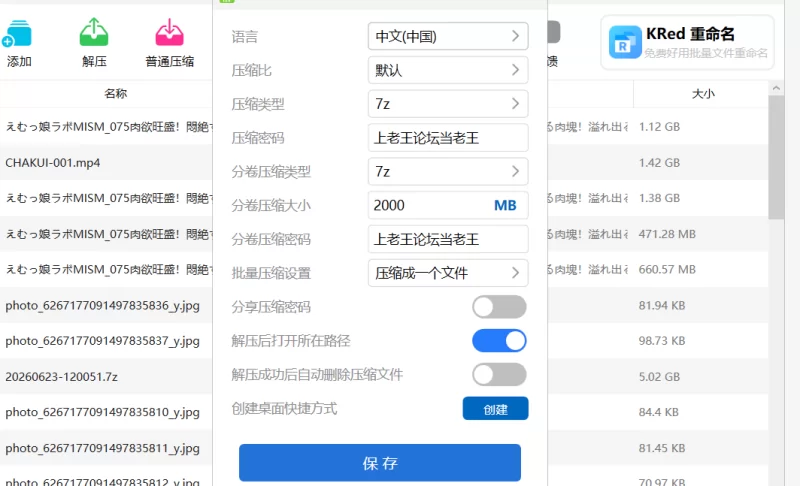
Task: Click the 名称 column header
Action: (x=115, y=93)
